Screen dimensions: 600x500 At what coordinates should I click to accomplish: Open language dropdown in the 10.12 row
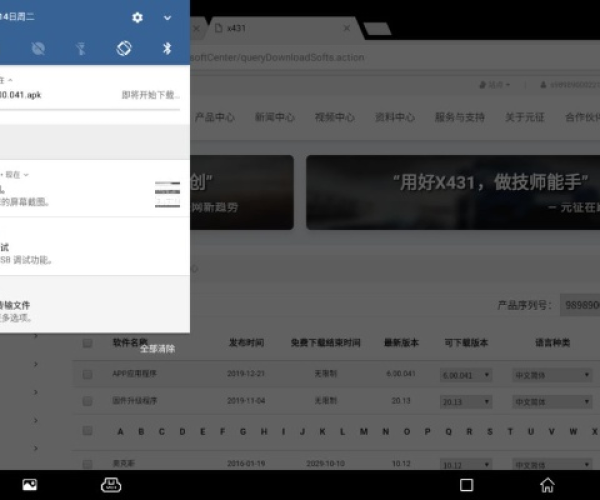[552, 465]
